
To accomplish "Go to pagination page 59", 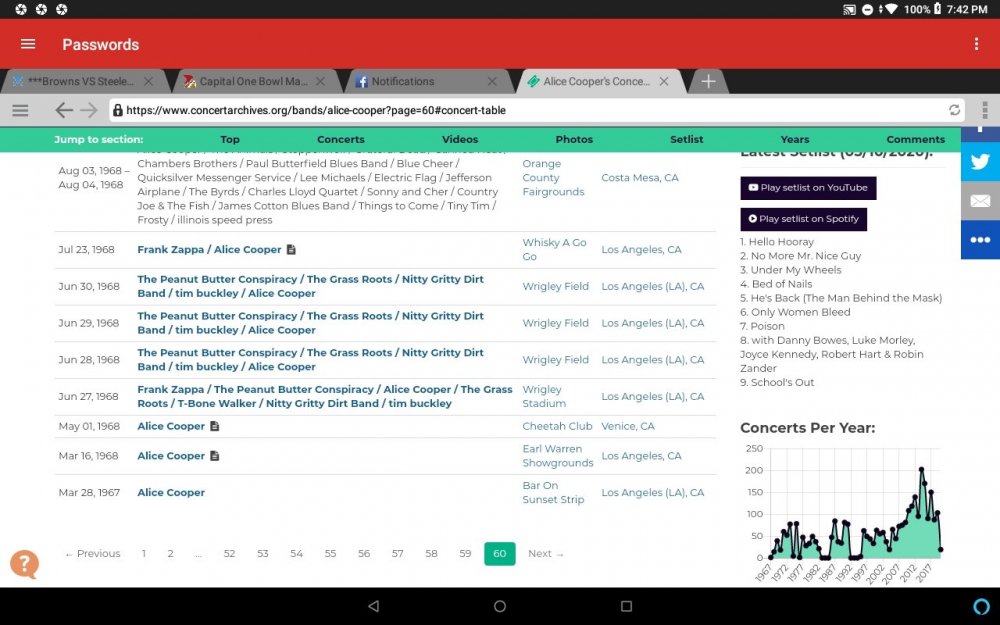I will pyautogui.click(x=465, y=554).
